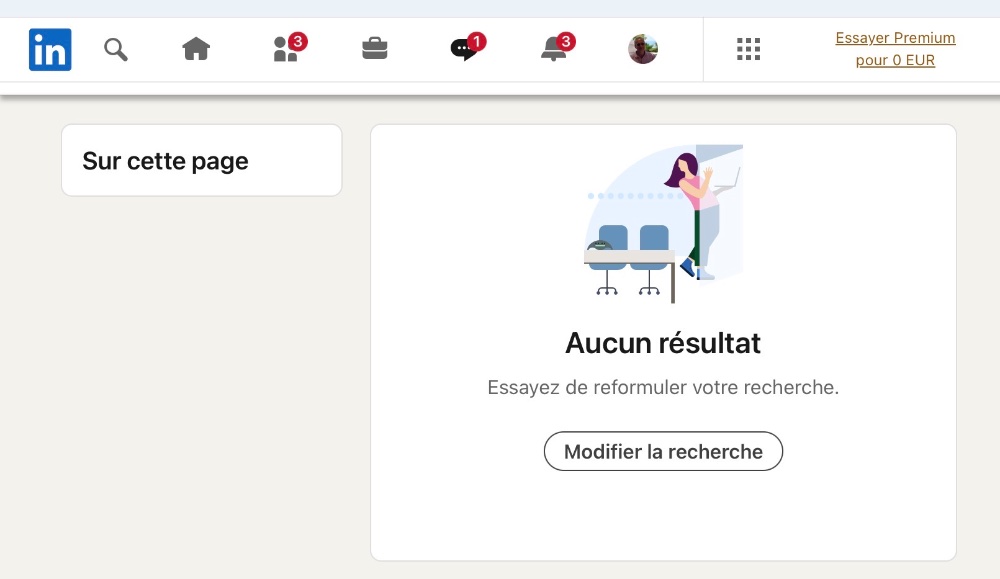
Task: Click the LinkedIn logo
Action: click(50, 49)
